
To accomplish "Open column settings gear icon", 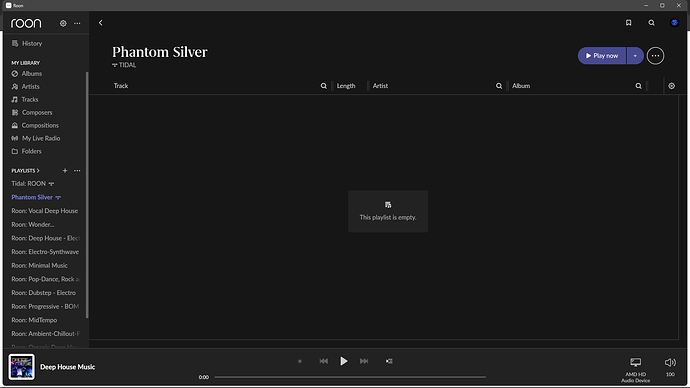I will 672,86.
